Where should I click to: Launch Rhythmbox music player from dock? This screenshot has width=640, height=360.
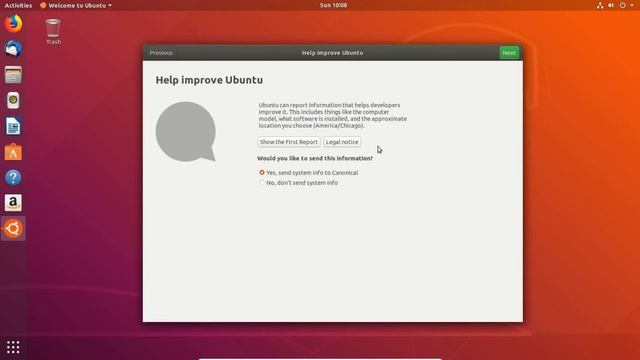(x=13, y=100)
